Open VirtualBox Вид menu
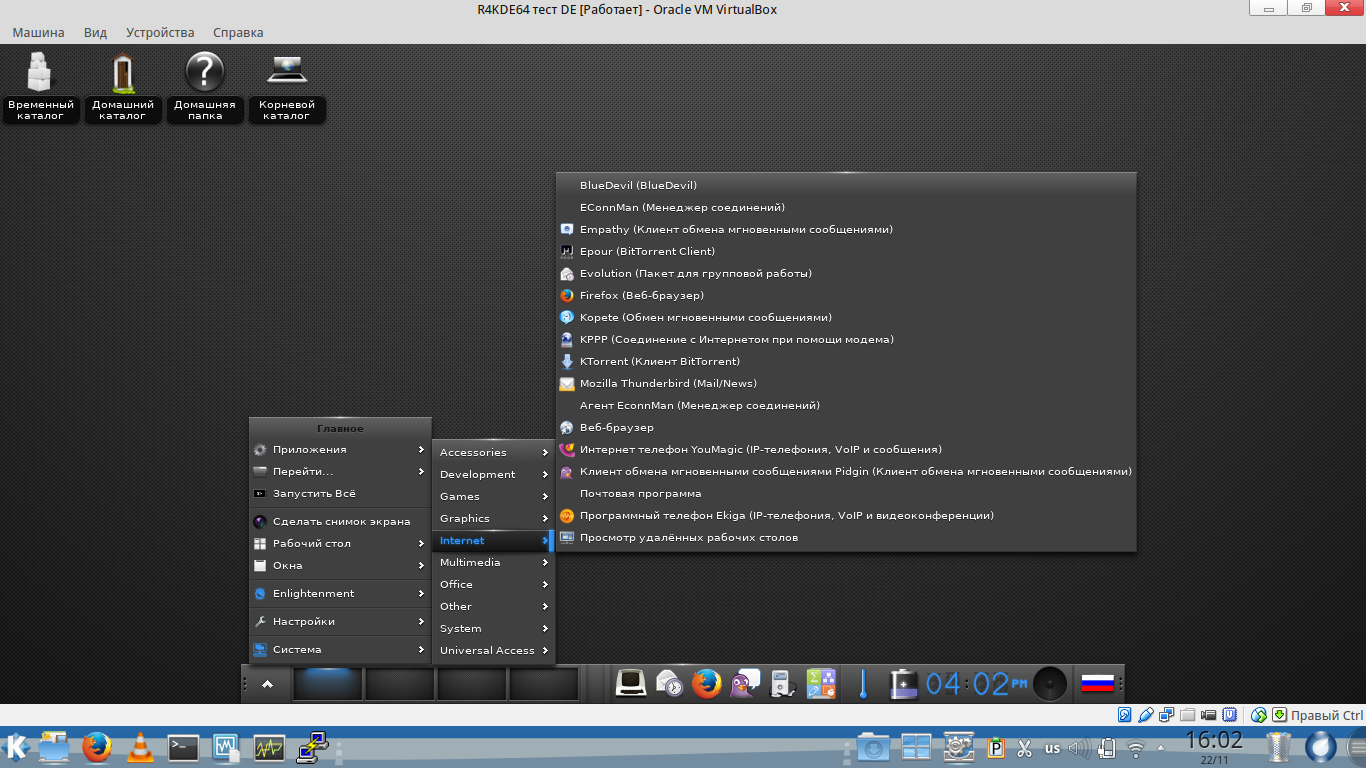This screenshot has height=768, width=1366. [95, 32]
